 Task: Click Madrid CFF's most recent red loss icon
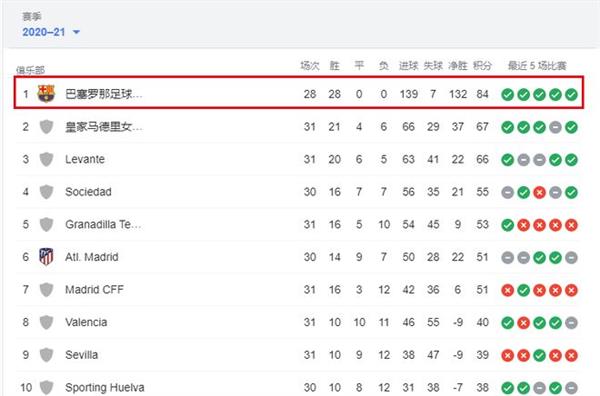coord(571,290)
